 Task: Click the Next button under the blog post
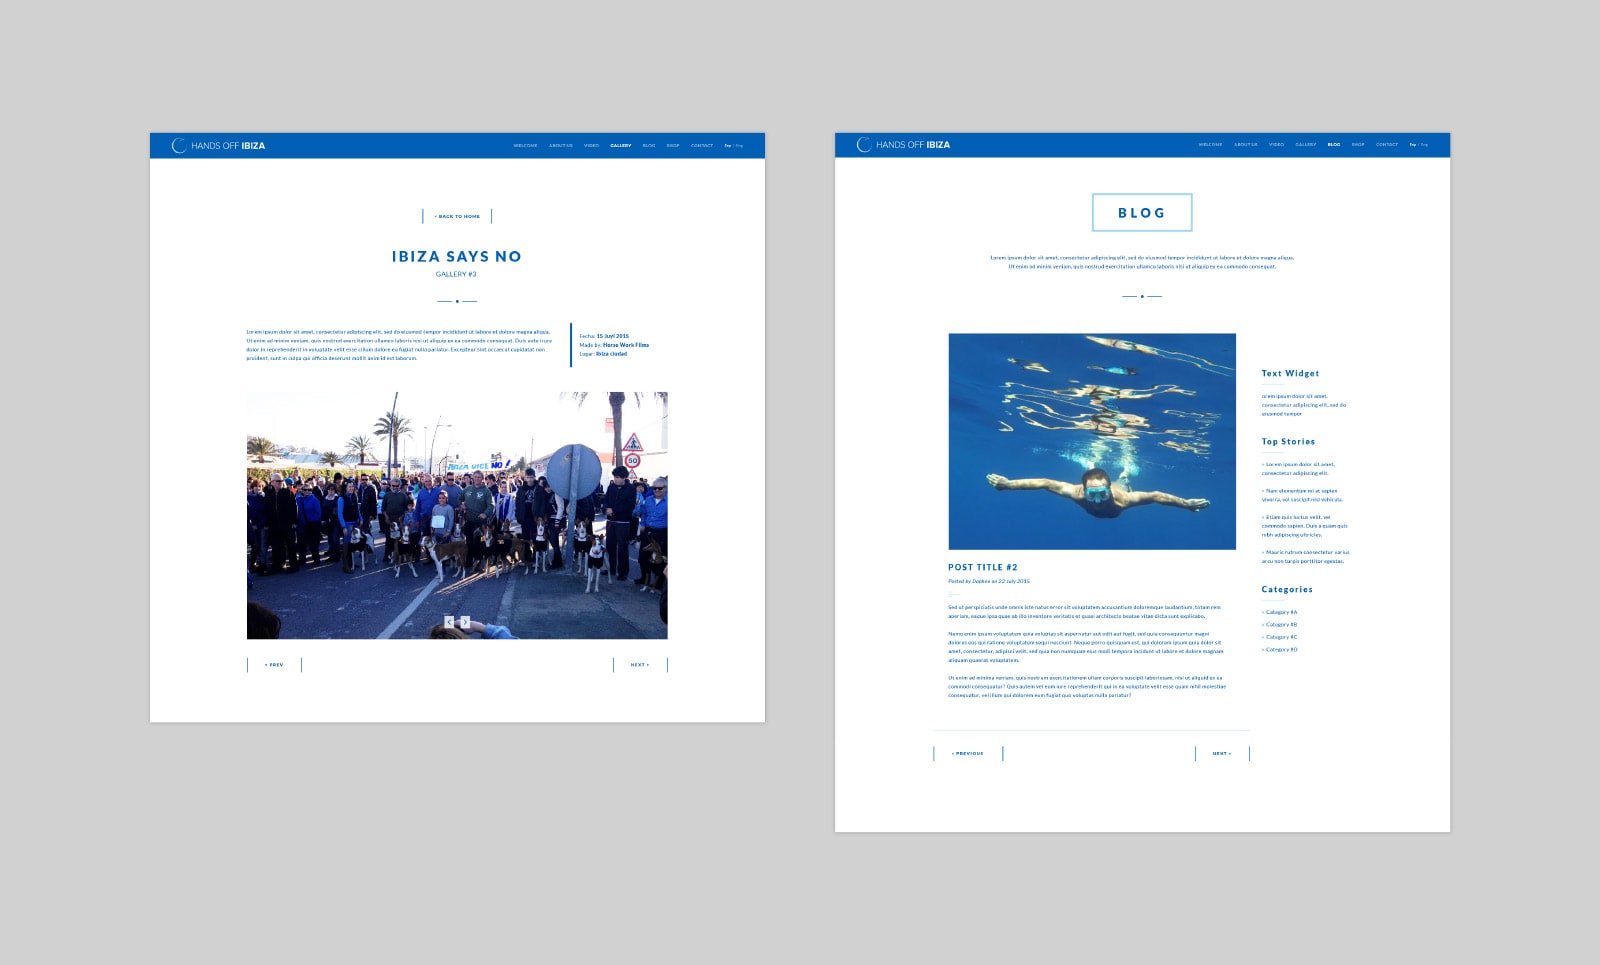[1221, 753]
